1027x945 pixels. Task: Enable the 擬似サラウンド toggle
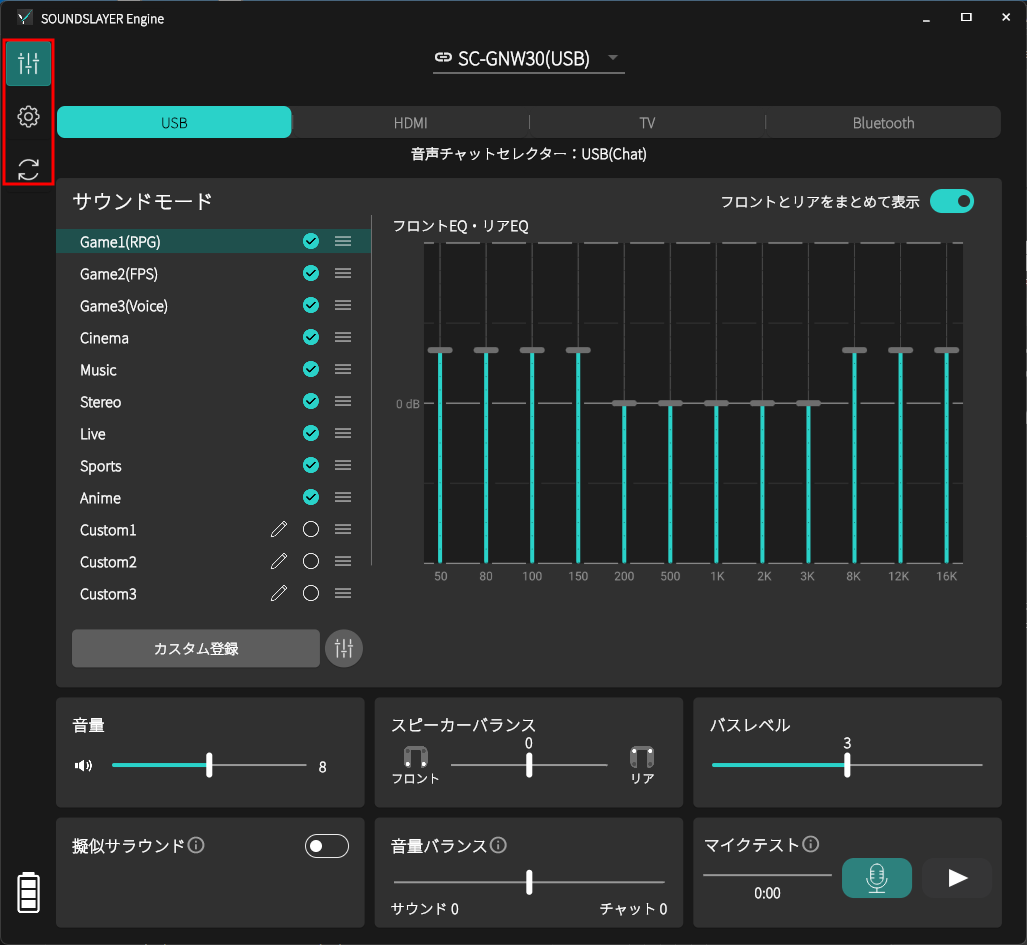pos(326,846)
